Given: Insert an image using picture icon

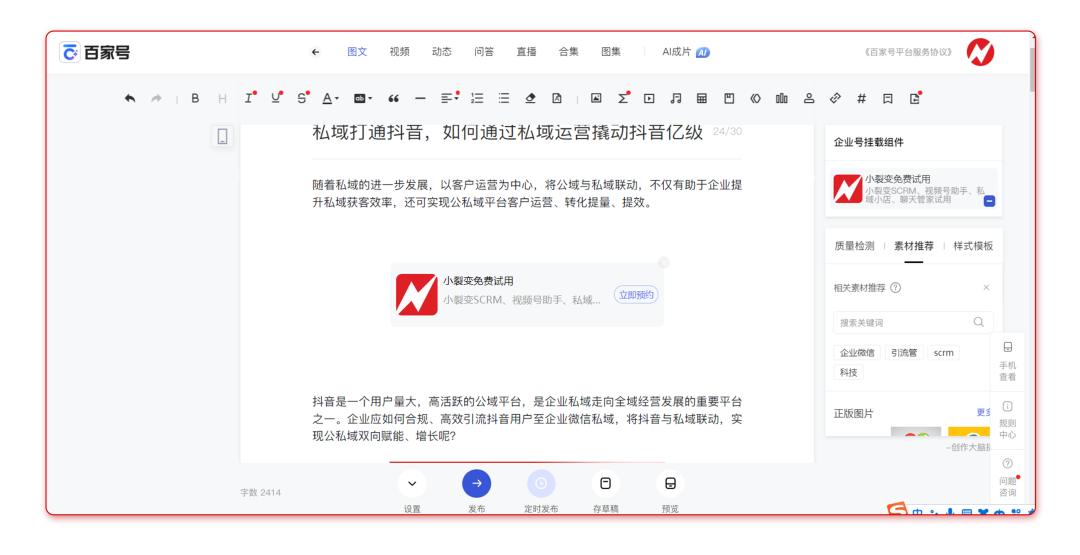Looking at the screenshot, I should pyautogui.click(x=596, y=98).
